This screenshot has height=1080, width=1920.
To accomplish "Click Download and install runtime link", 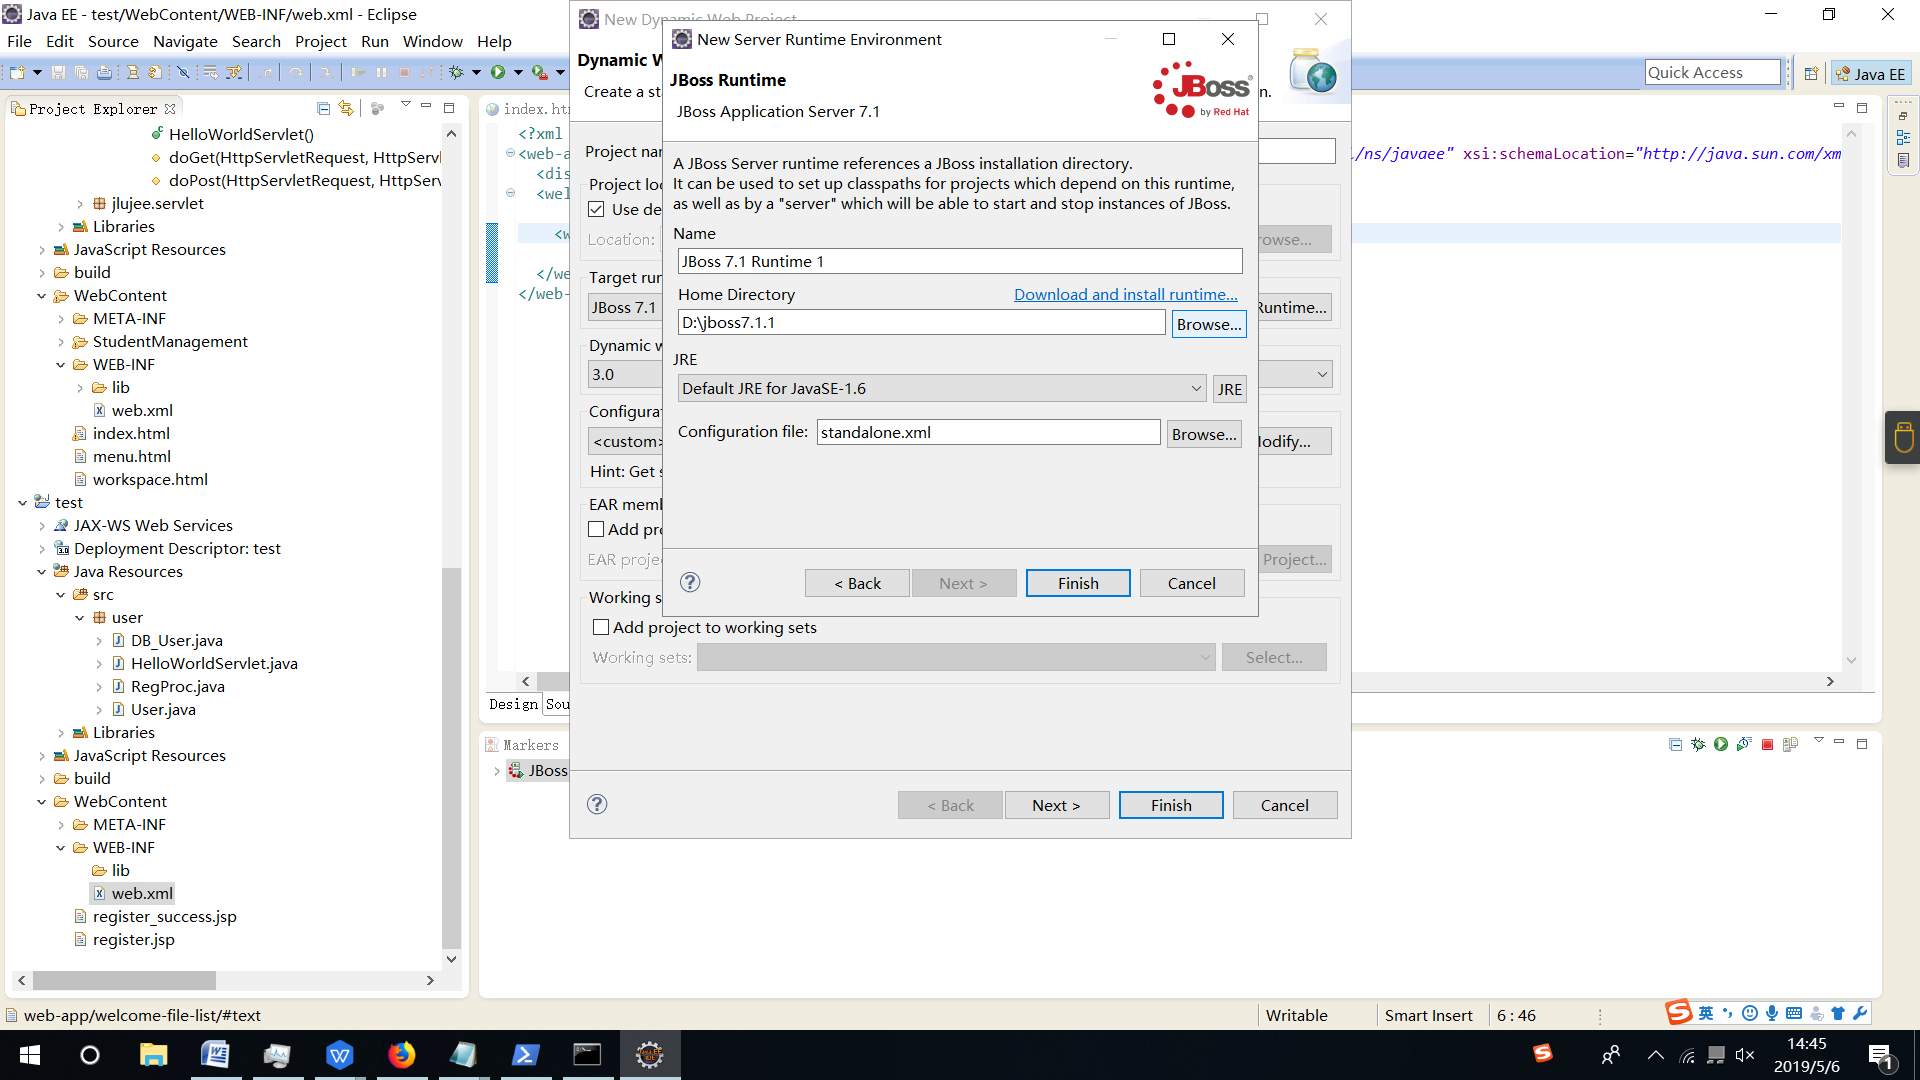I will pos(1125,294).
